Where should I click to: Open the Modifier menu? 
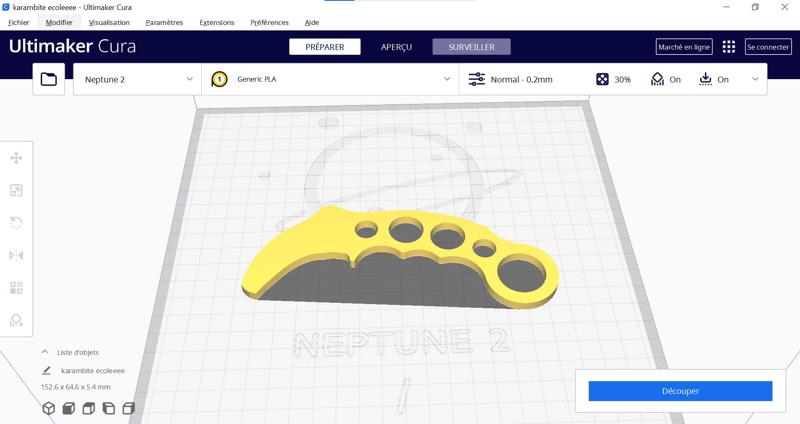pos(59,22)
